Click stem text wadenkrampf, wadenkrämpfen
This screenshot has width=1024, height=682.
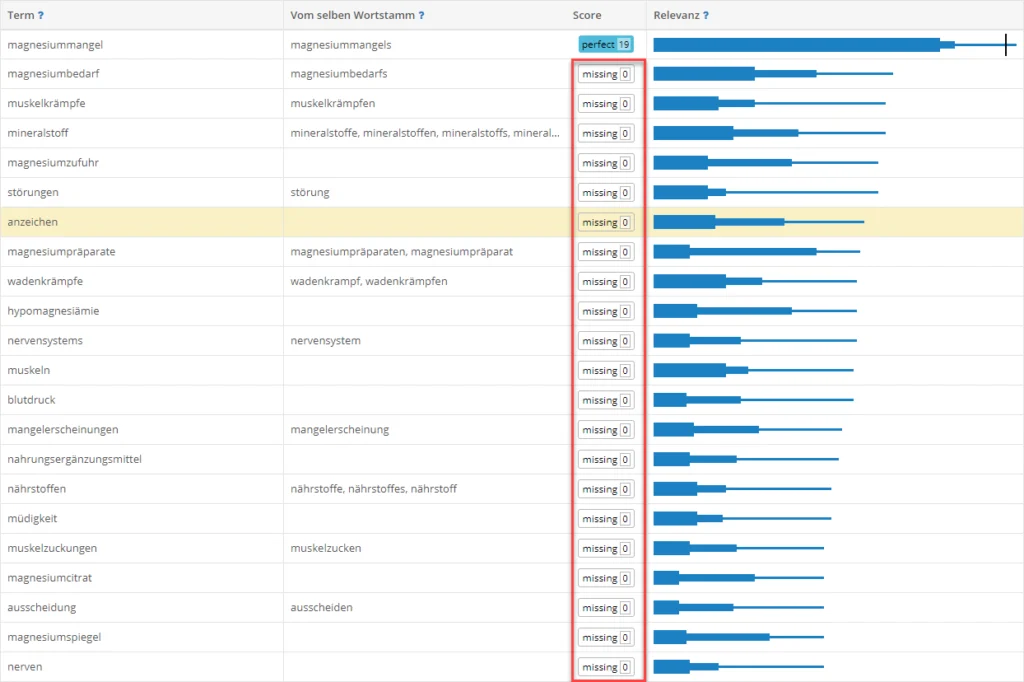pos(369,282)
